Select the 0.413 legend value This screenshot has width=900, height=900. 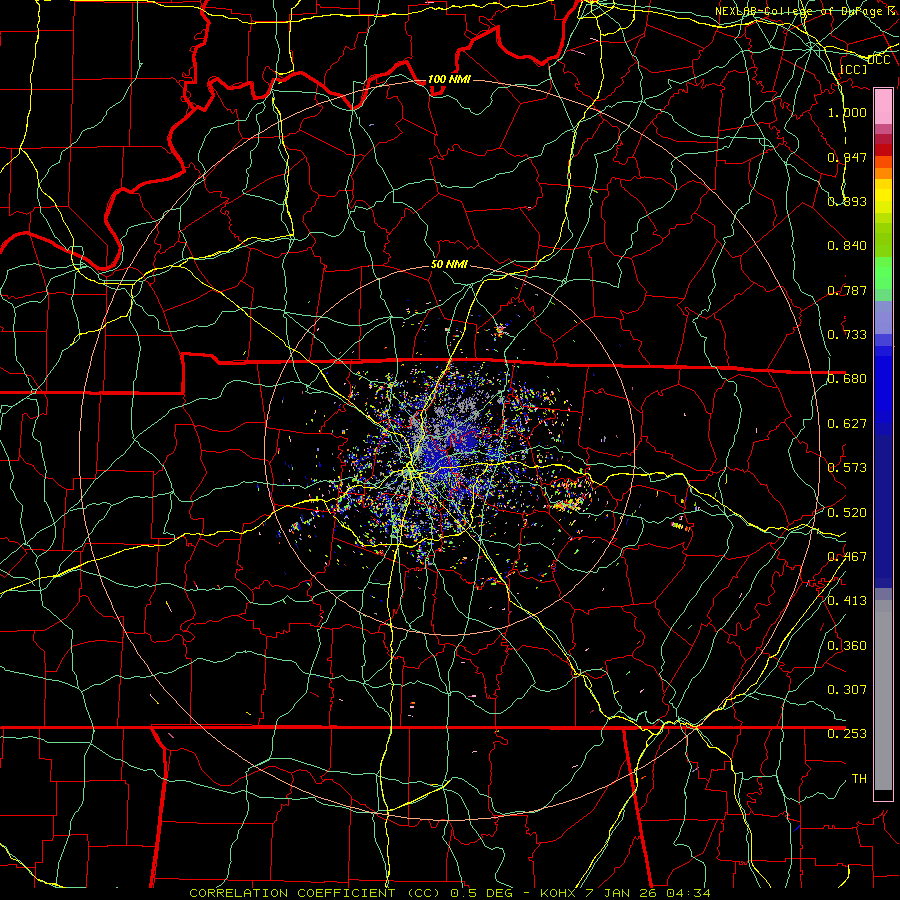(x=847, y=600)
